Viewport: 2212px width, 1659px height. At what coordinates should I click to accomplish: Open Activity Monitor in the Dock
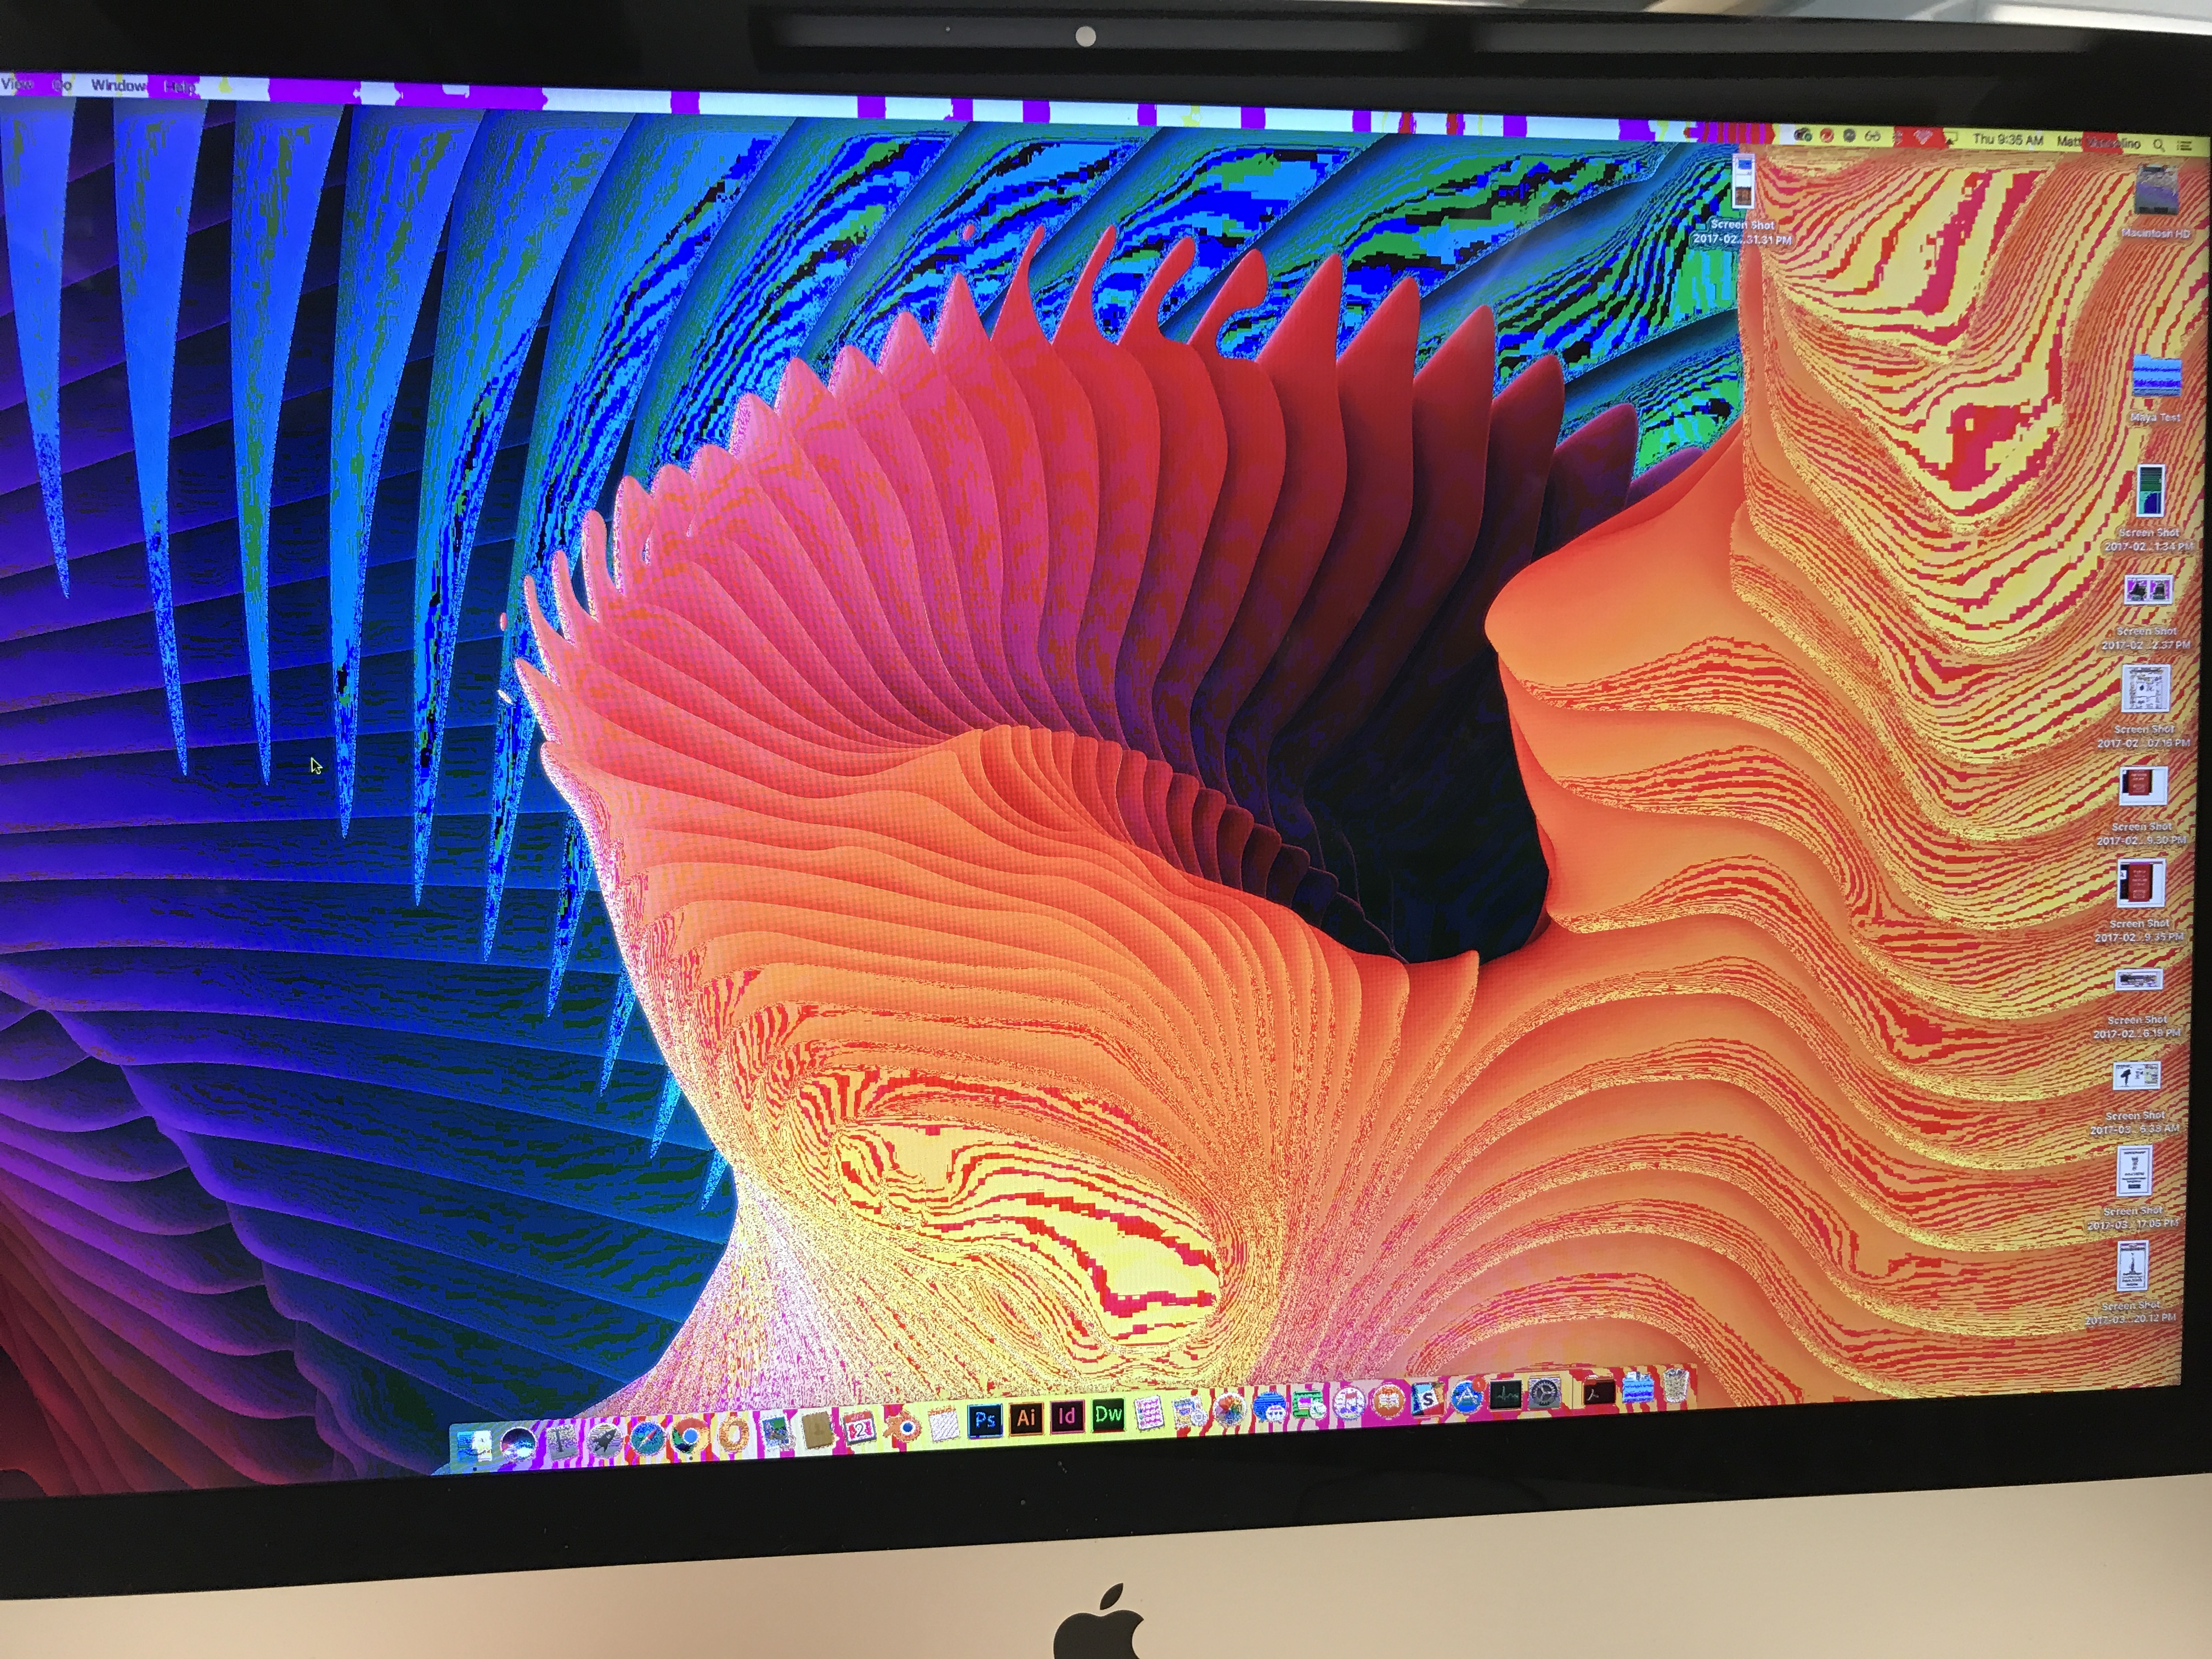pos(1505,1395)
